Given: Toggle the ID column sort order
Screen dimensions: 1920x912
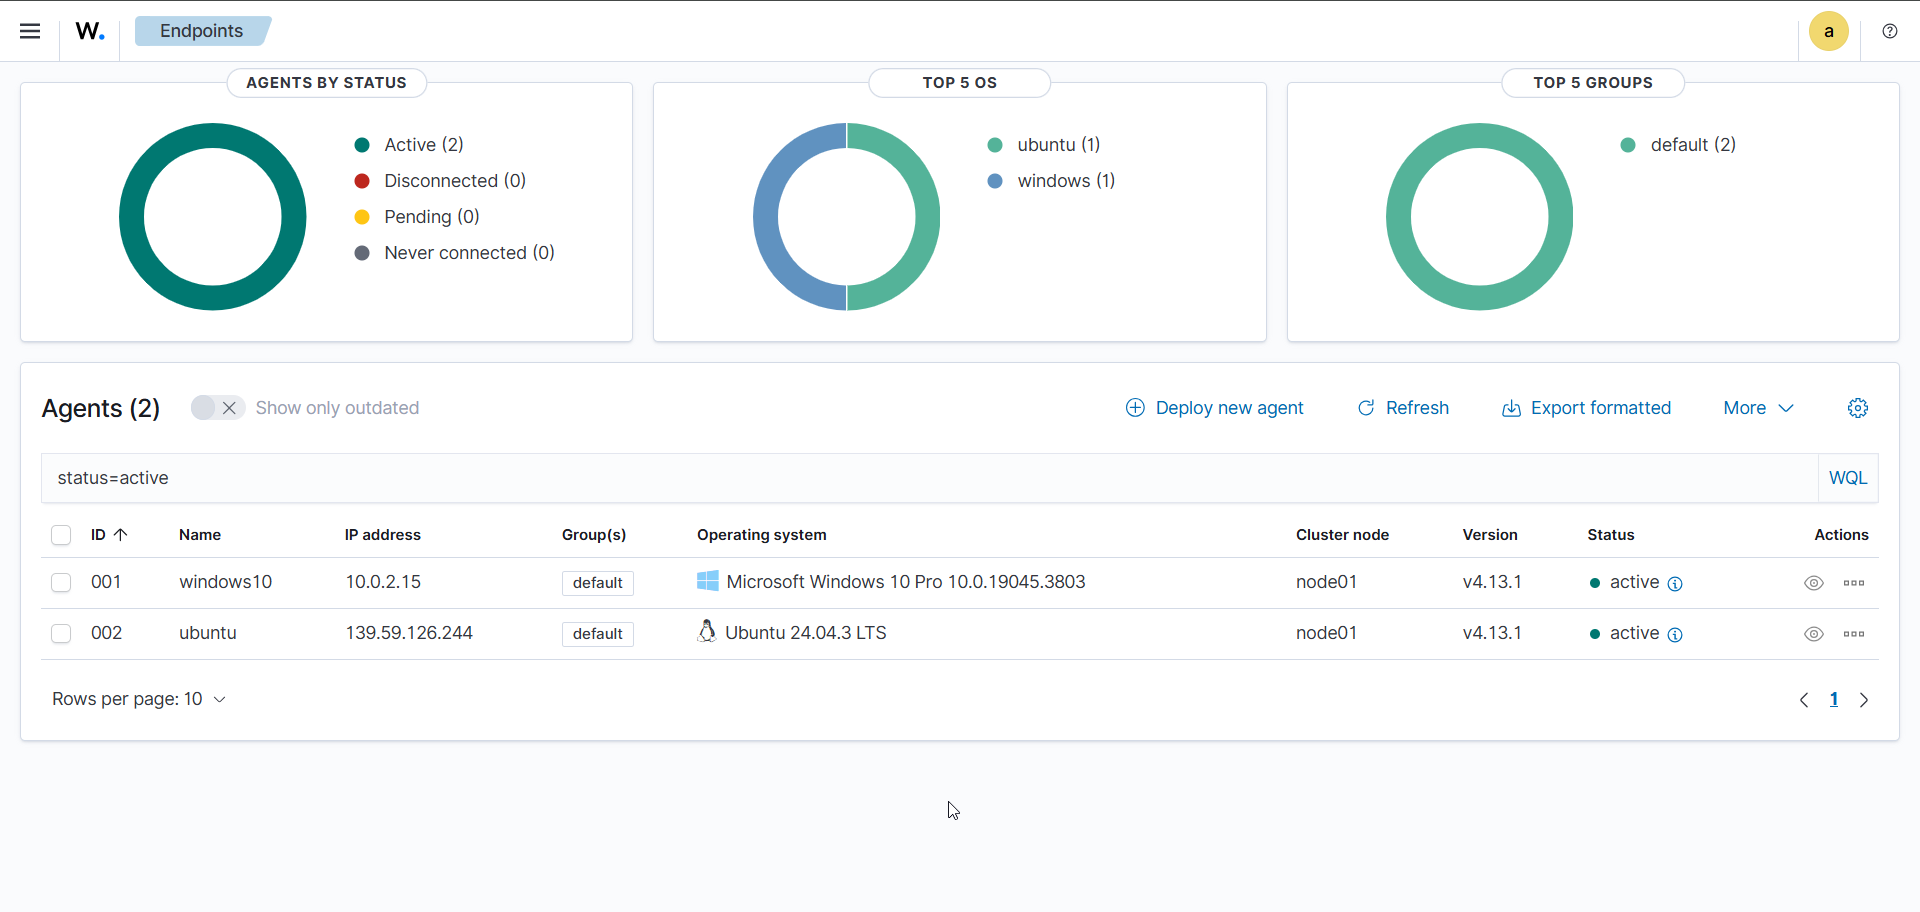Looking at the screenshot, I should coord(108,535).
